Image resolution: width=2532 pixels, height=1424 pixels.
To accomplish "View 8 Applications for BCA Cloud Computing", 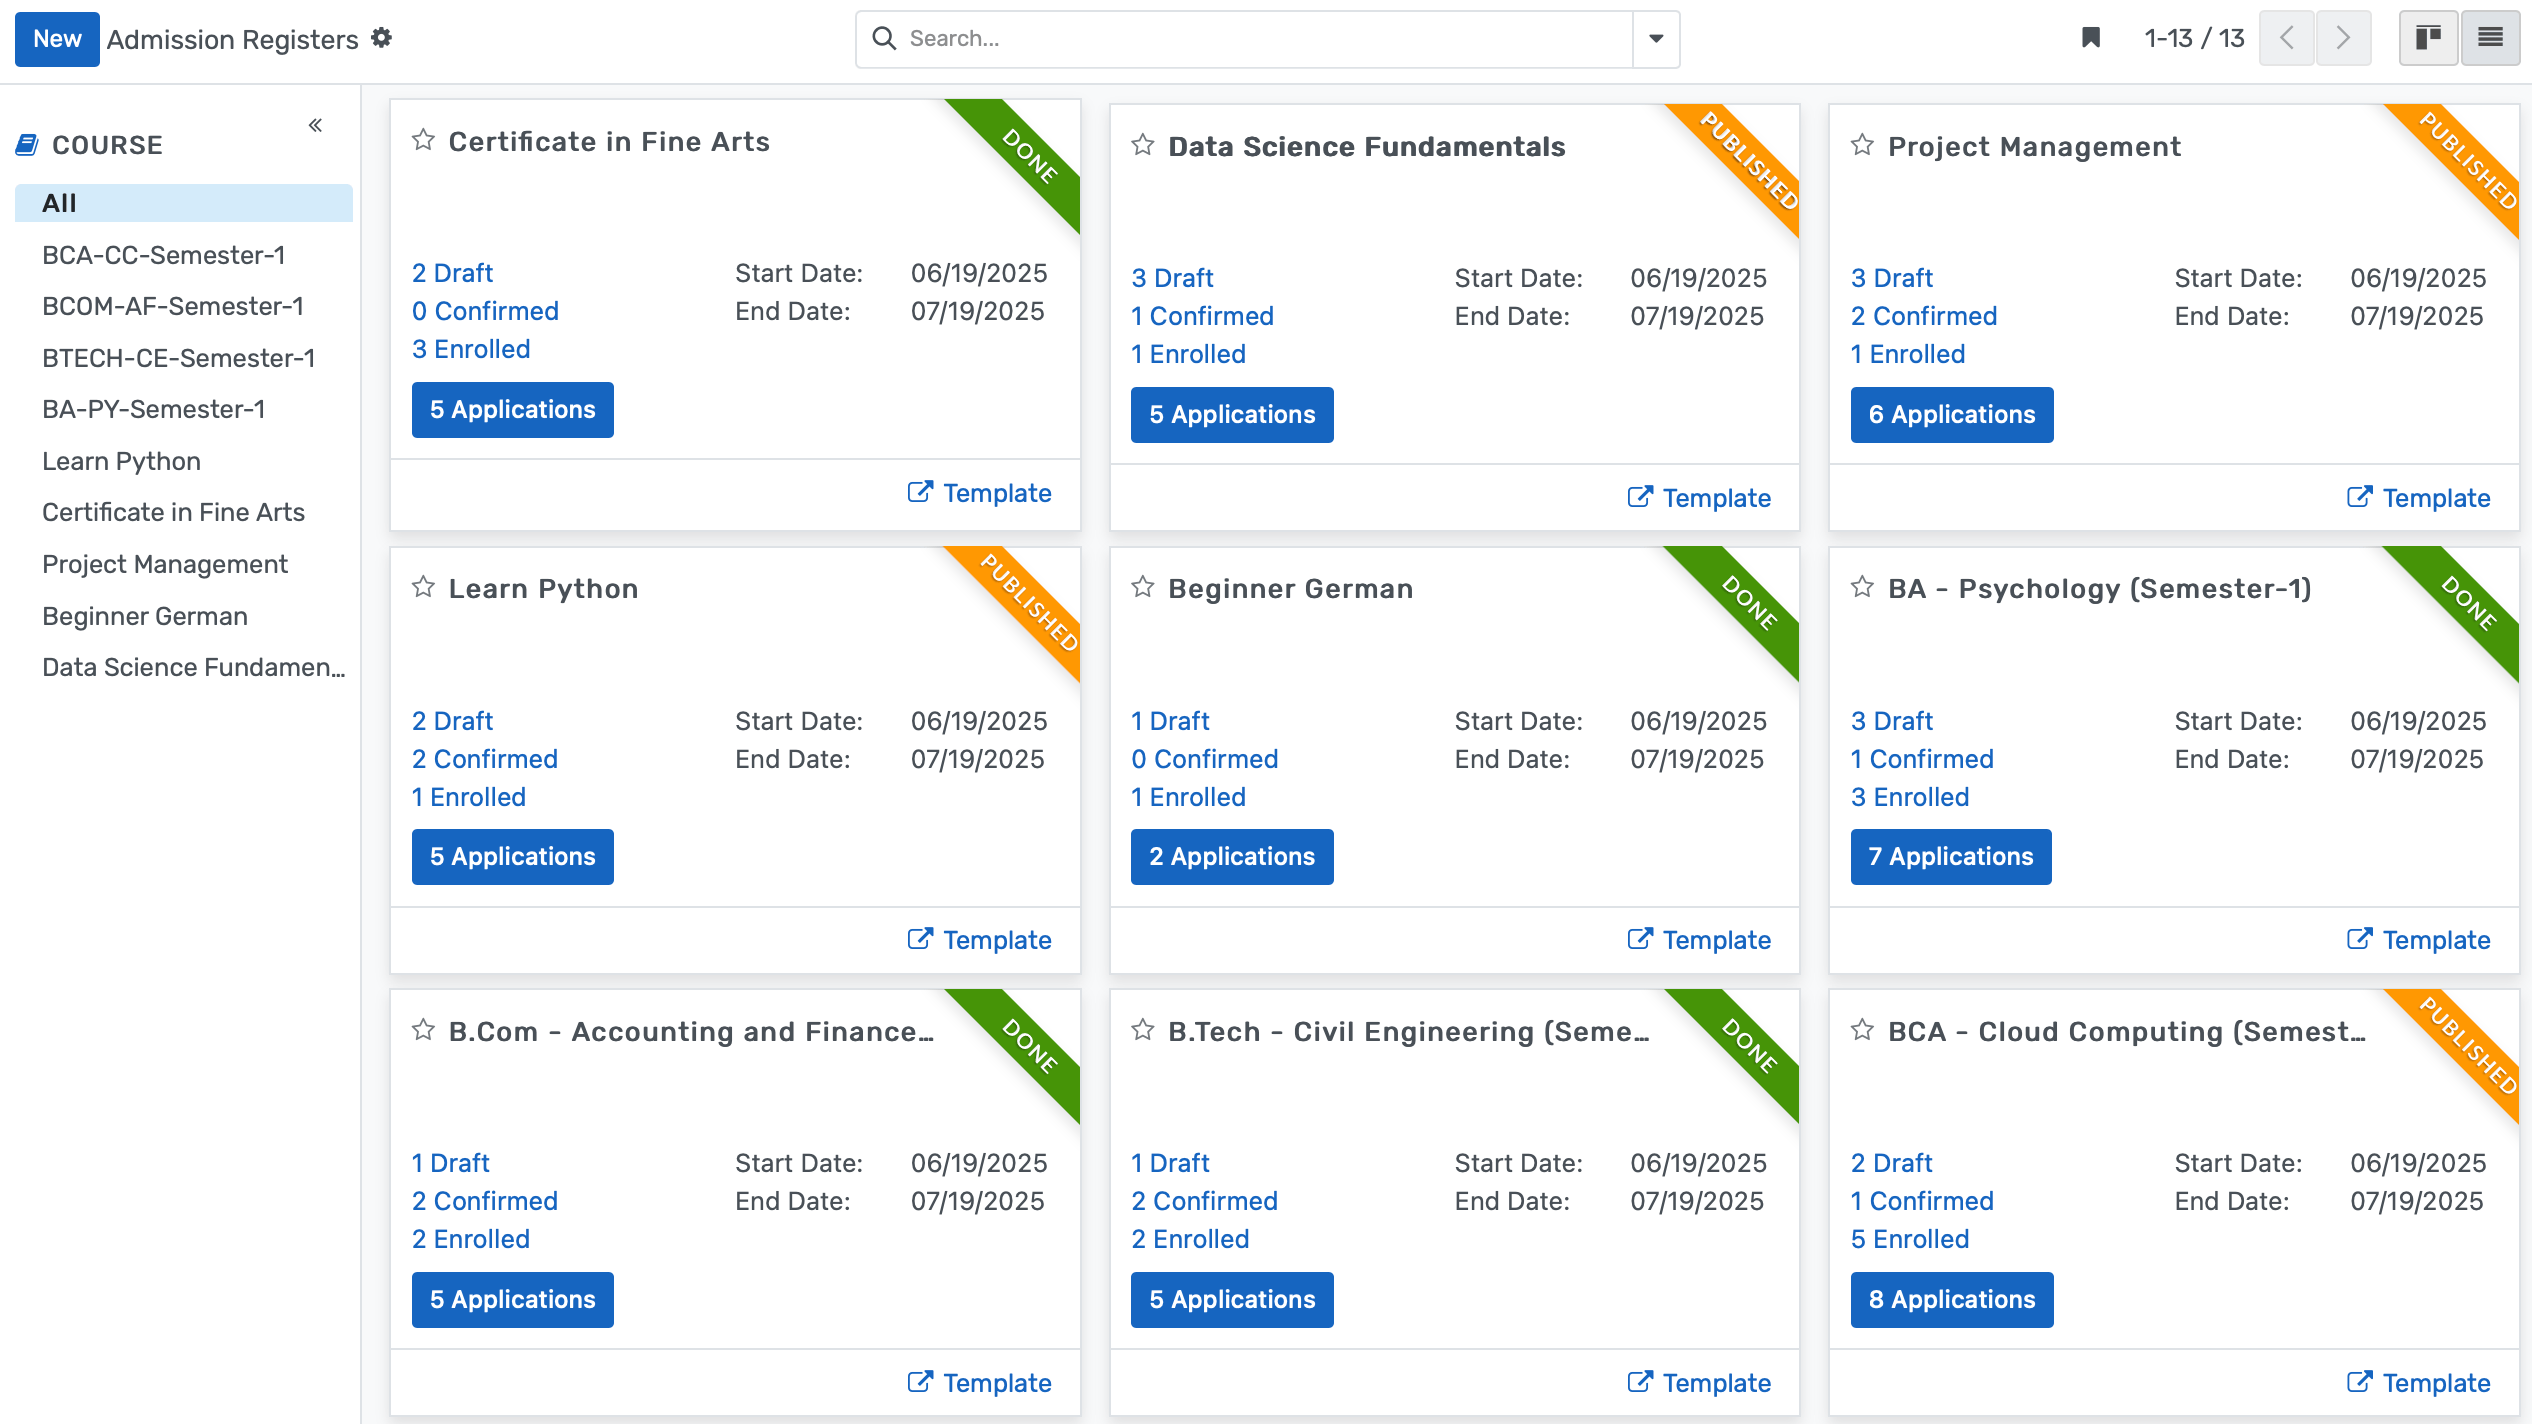I will pos(1950,1299).
